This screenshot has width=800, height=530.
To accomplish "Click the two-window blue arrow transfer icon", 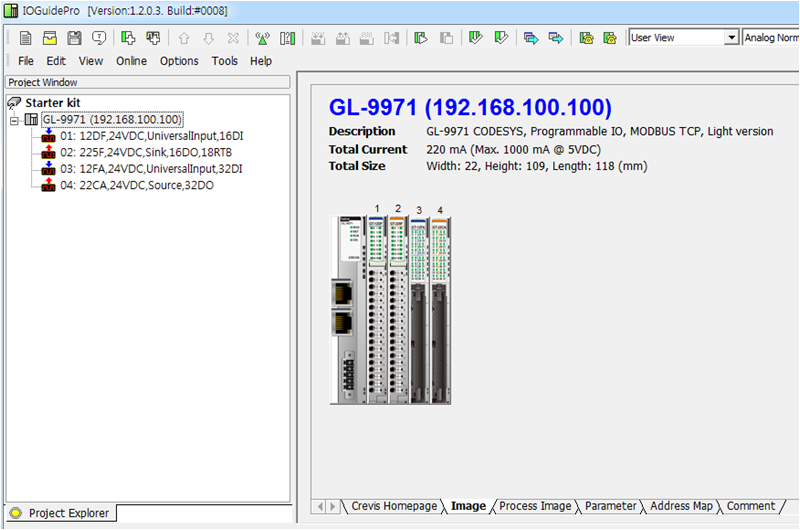I will (556, 38).
